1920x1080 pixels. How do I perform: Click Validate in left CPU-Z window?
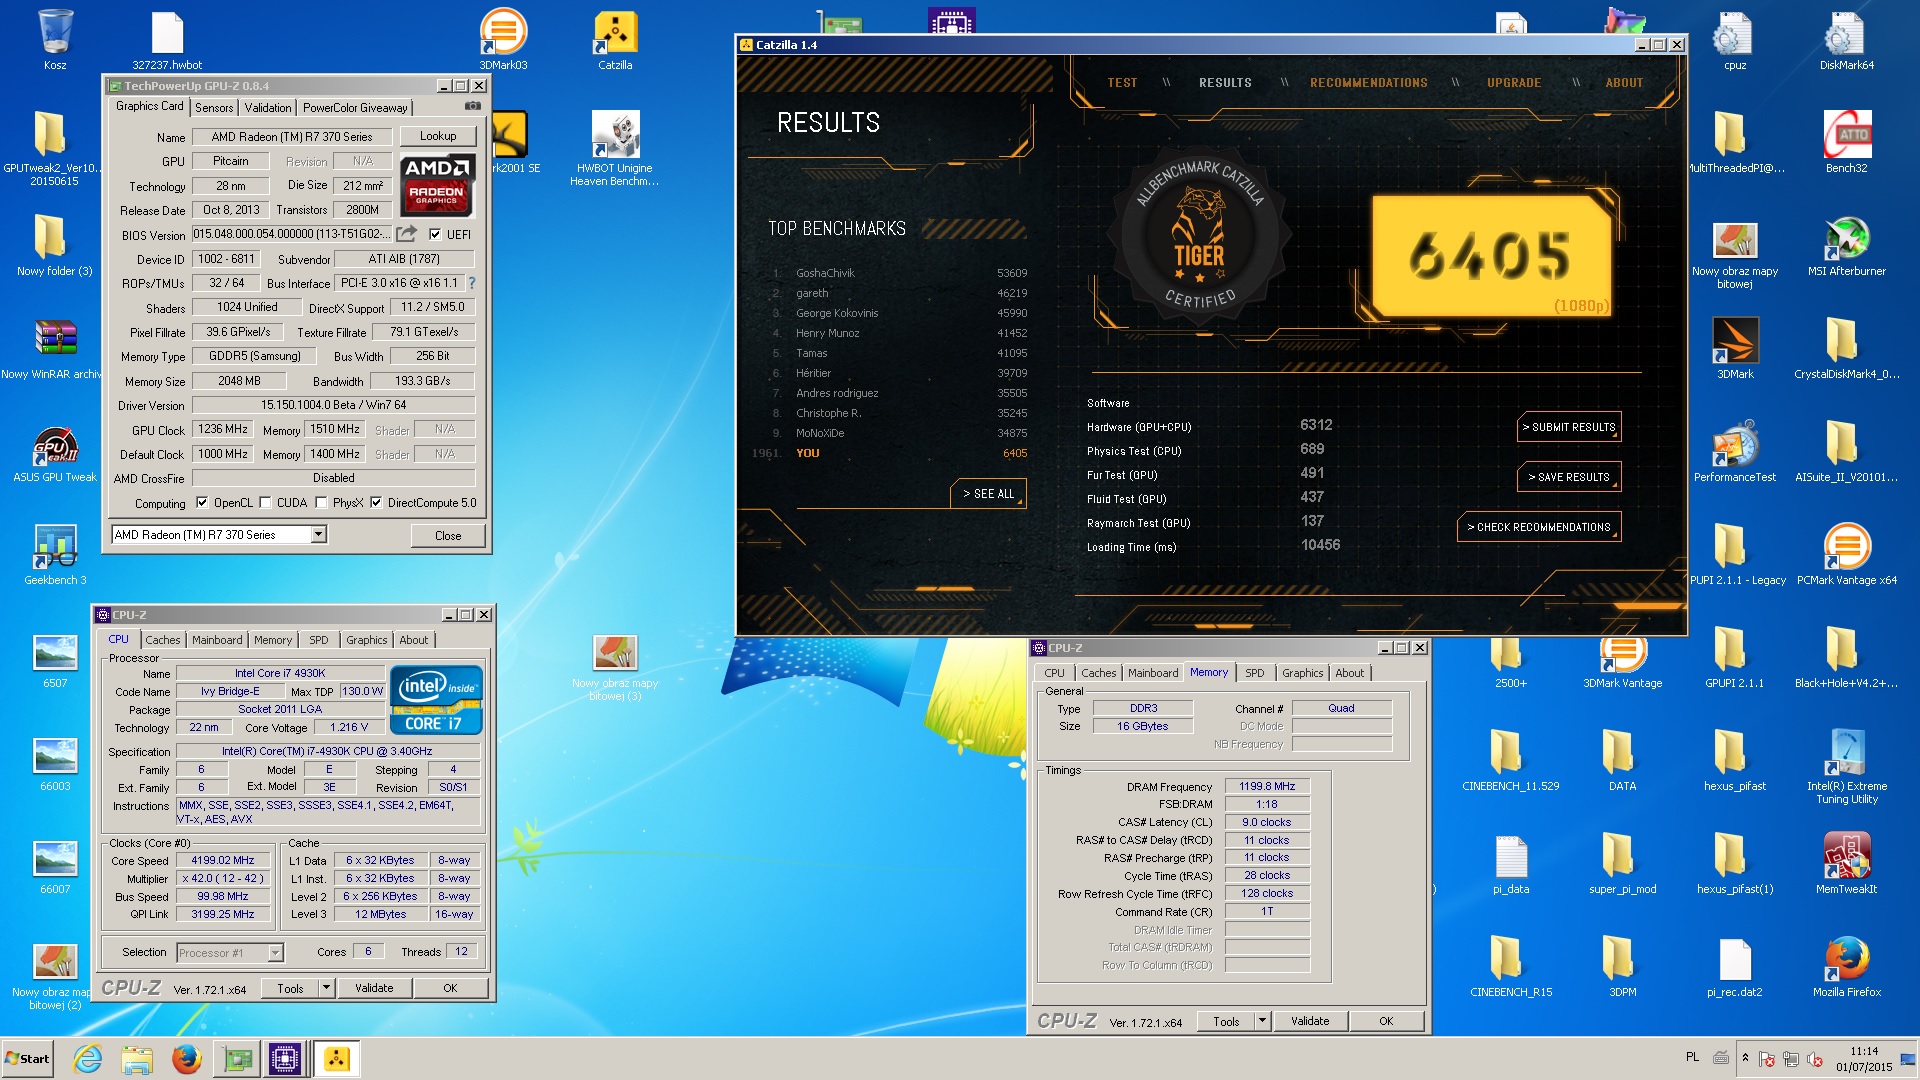374,988
